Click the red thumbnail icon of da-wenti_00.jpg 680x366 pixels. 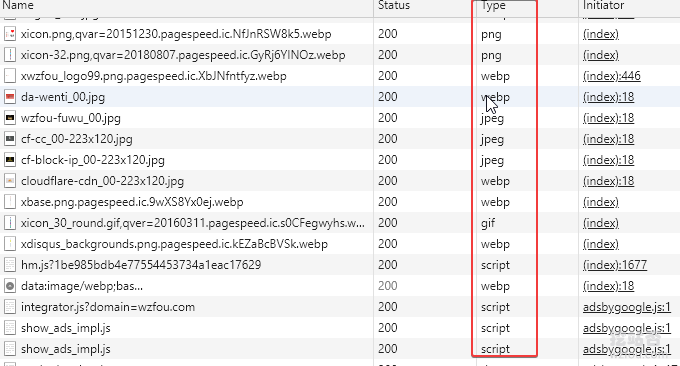click(10, 97)
